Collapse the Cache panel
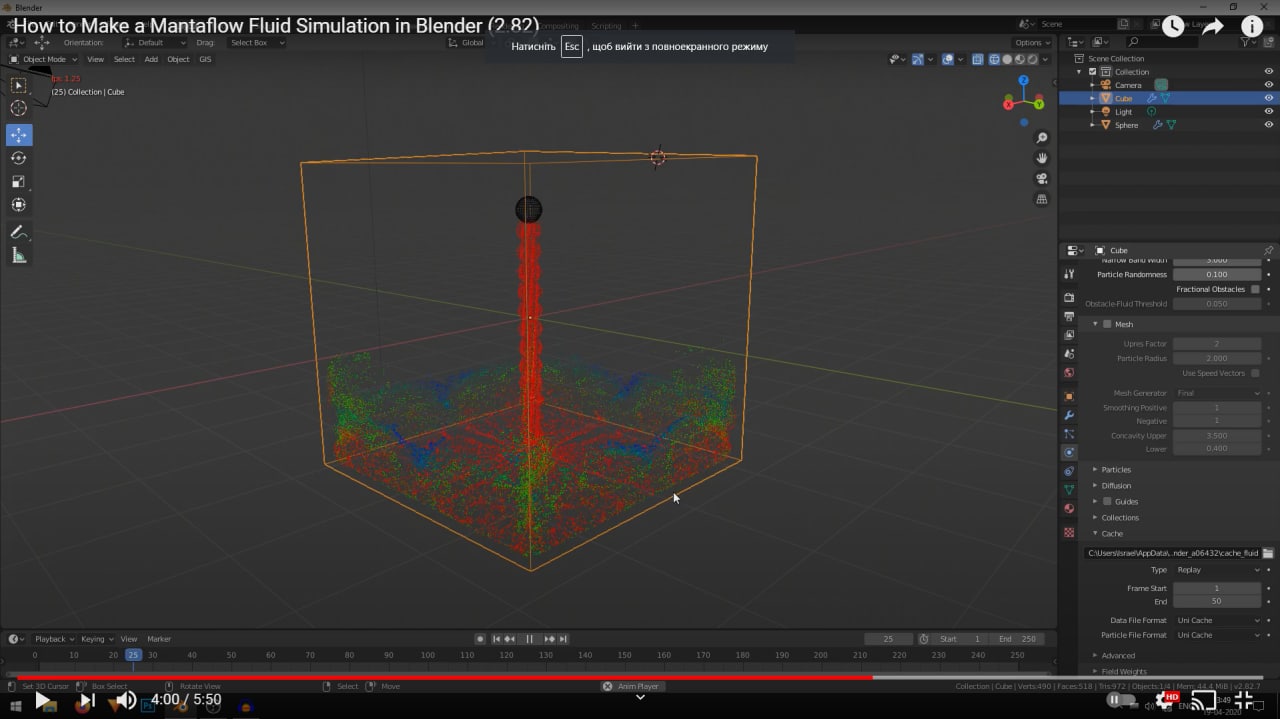This screenshot has height=719, width=1280. (x=1096, y=533)
